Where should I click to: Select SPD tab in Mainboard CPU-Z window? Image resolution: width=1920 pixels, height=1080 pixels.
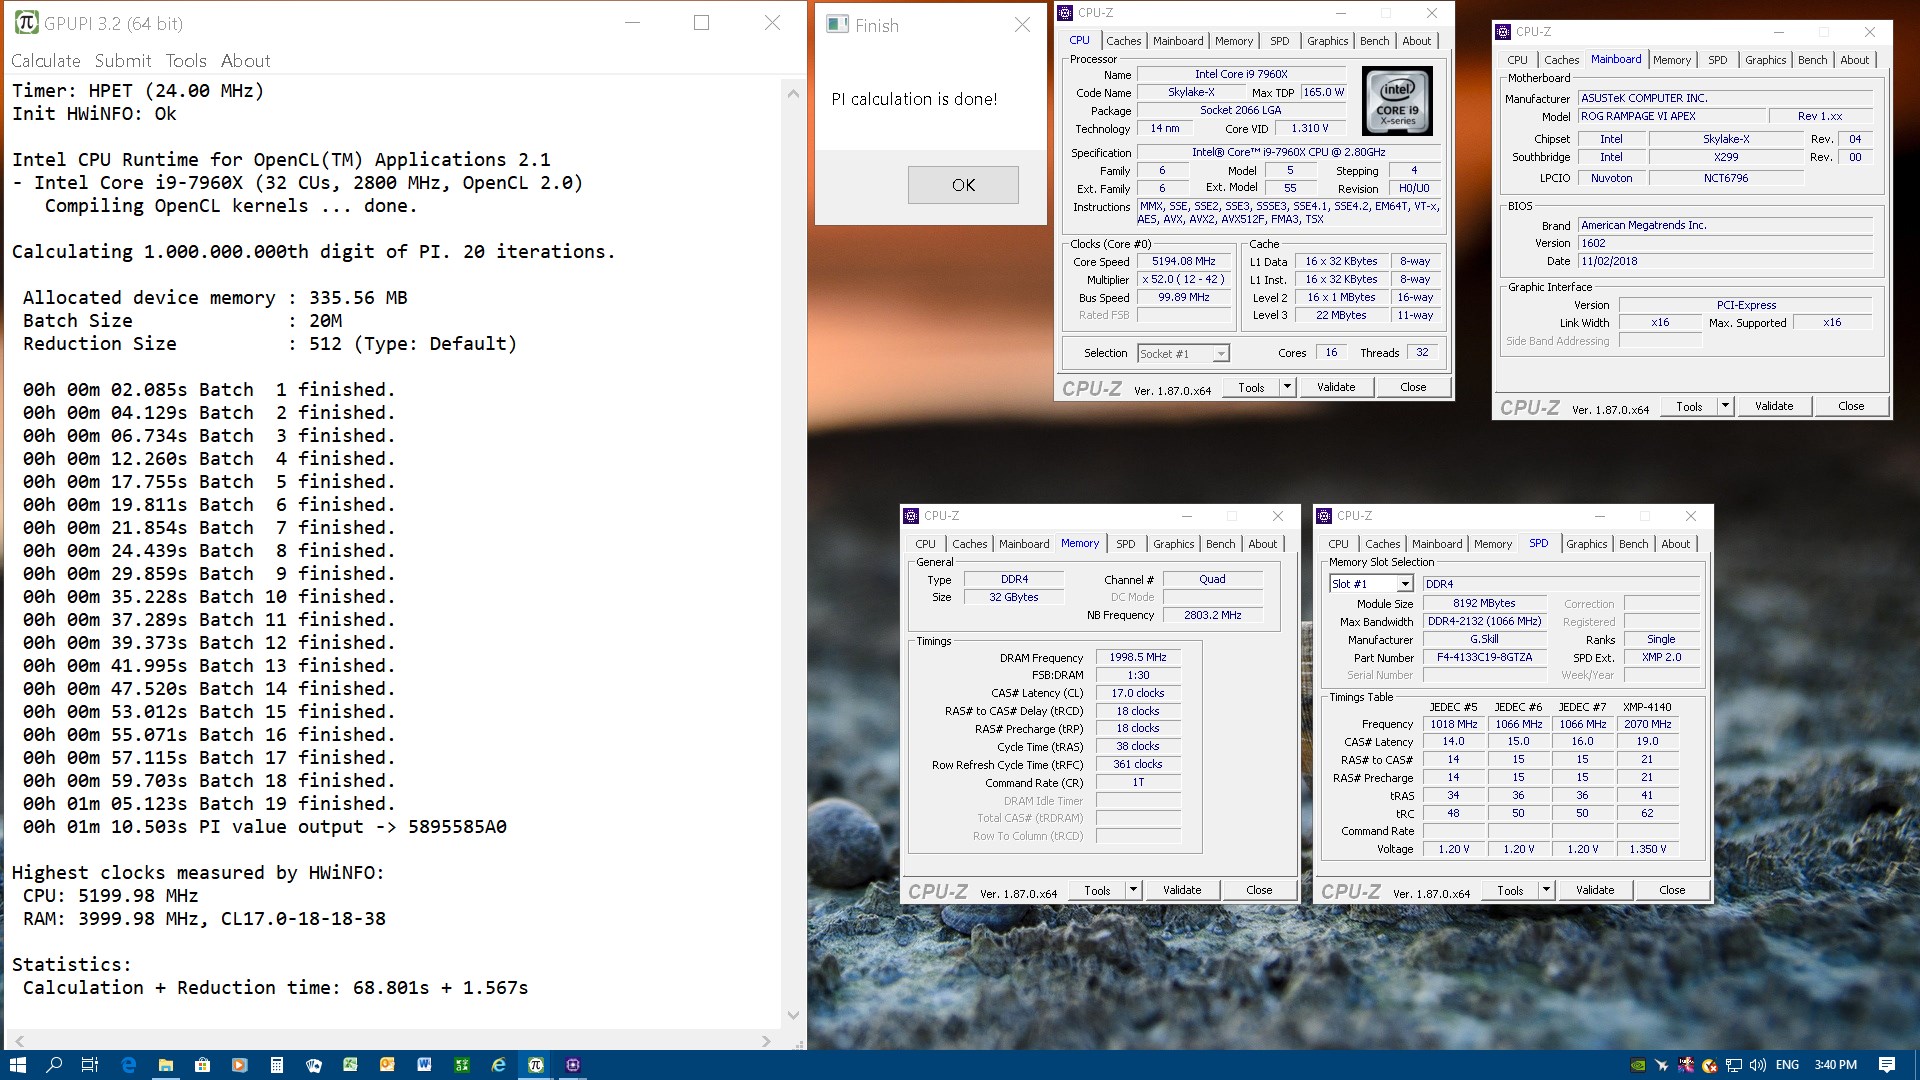coord(1717,60)
